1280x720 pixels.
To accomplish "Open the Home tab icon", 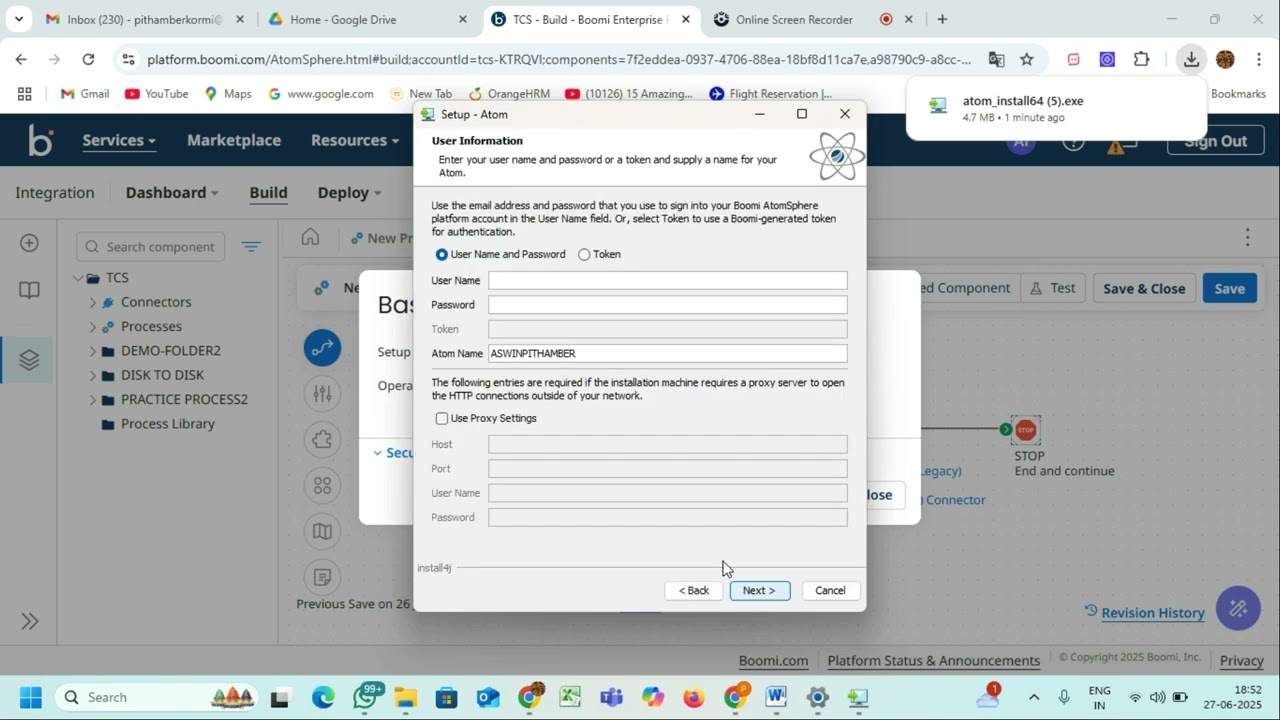I will [x=310, y=237].
